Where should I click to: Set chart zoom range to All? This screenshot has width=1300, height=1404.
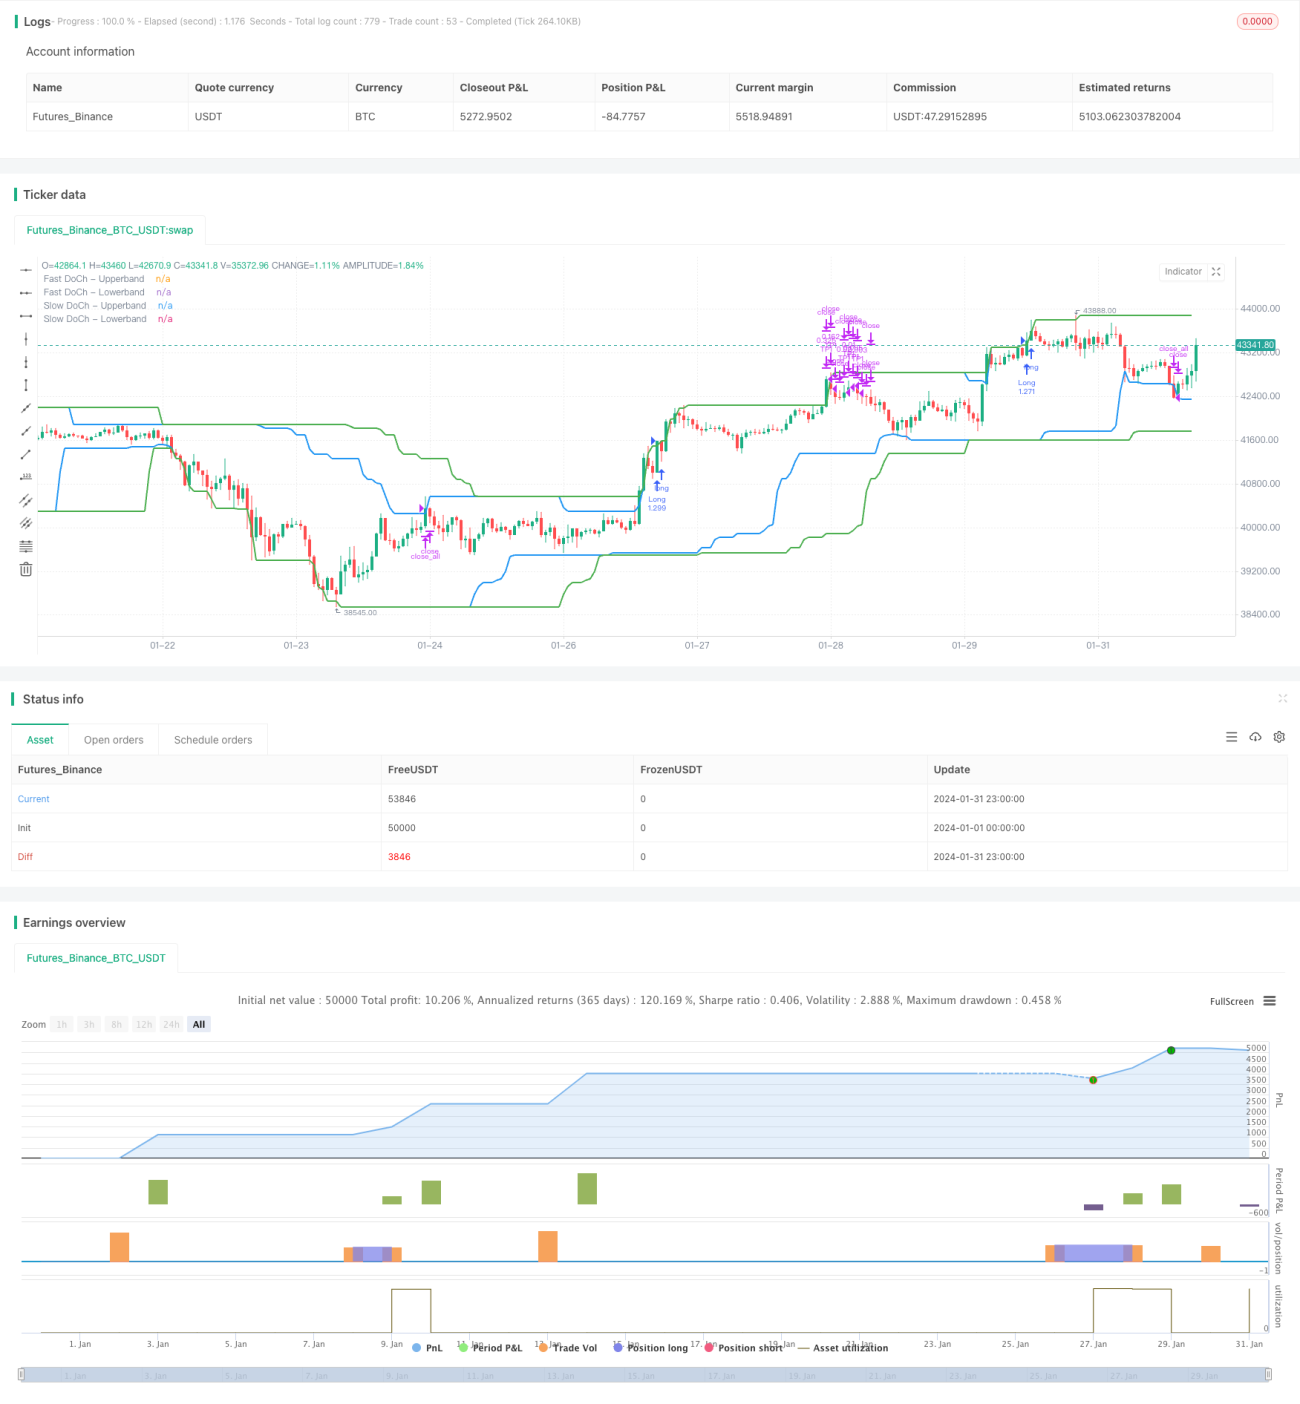[x=199, y=1024]
